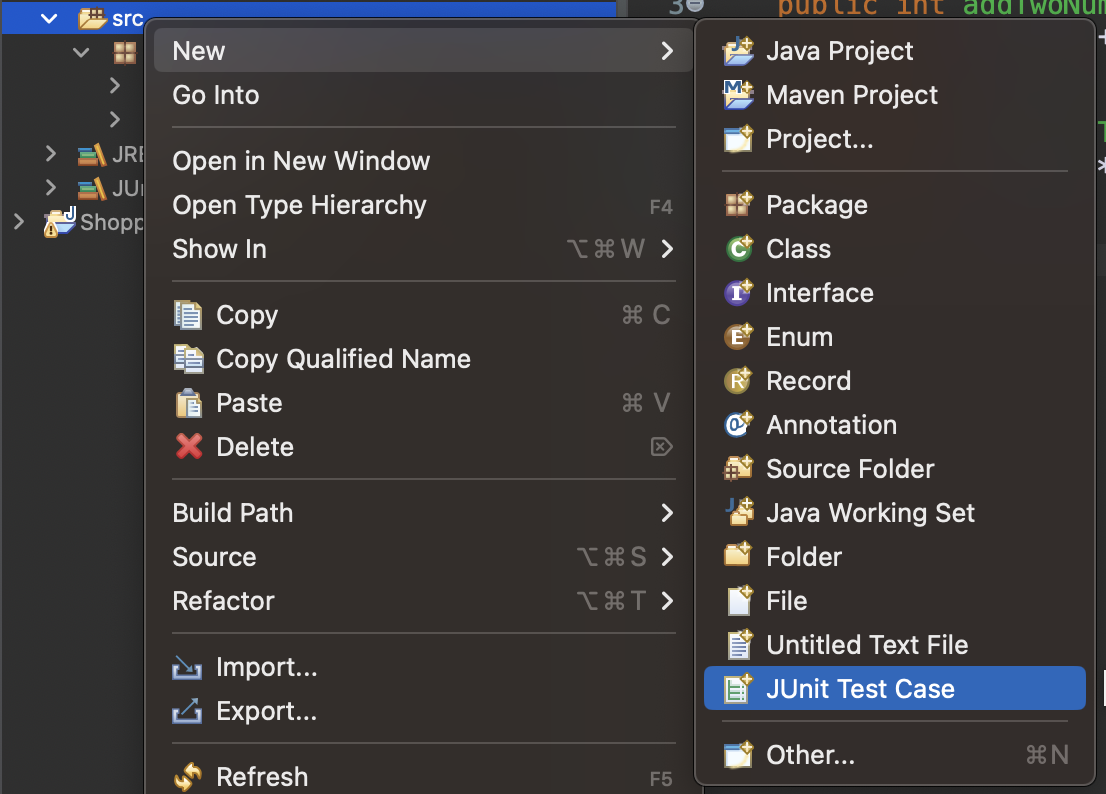Click the green Class icon

coord(739,248)
